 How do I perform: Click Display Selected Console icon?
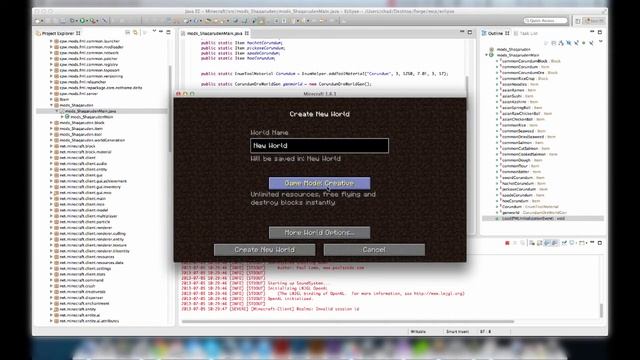(x=572, y=243)
